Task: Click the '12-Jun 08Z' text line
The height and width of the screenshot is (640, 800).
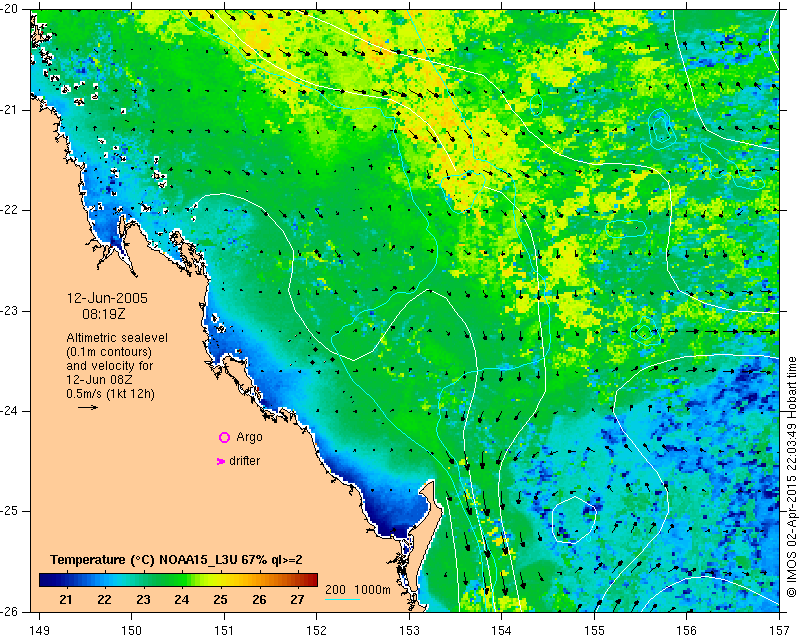Action: [99, 380]
